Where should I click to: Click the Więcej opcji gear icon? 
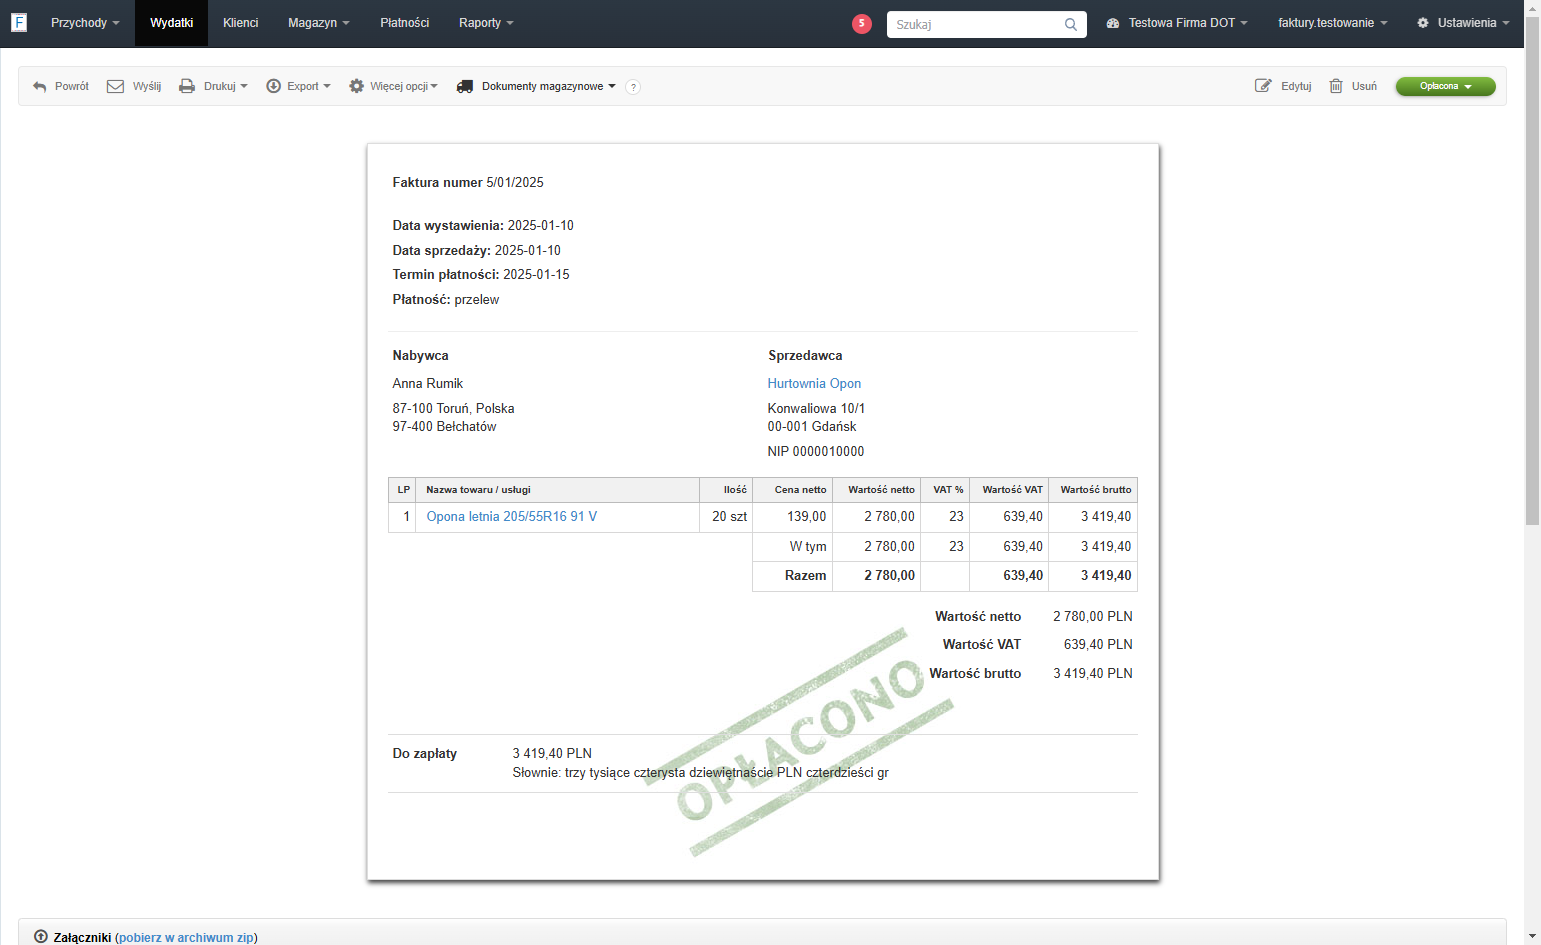356,87
